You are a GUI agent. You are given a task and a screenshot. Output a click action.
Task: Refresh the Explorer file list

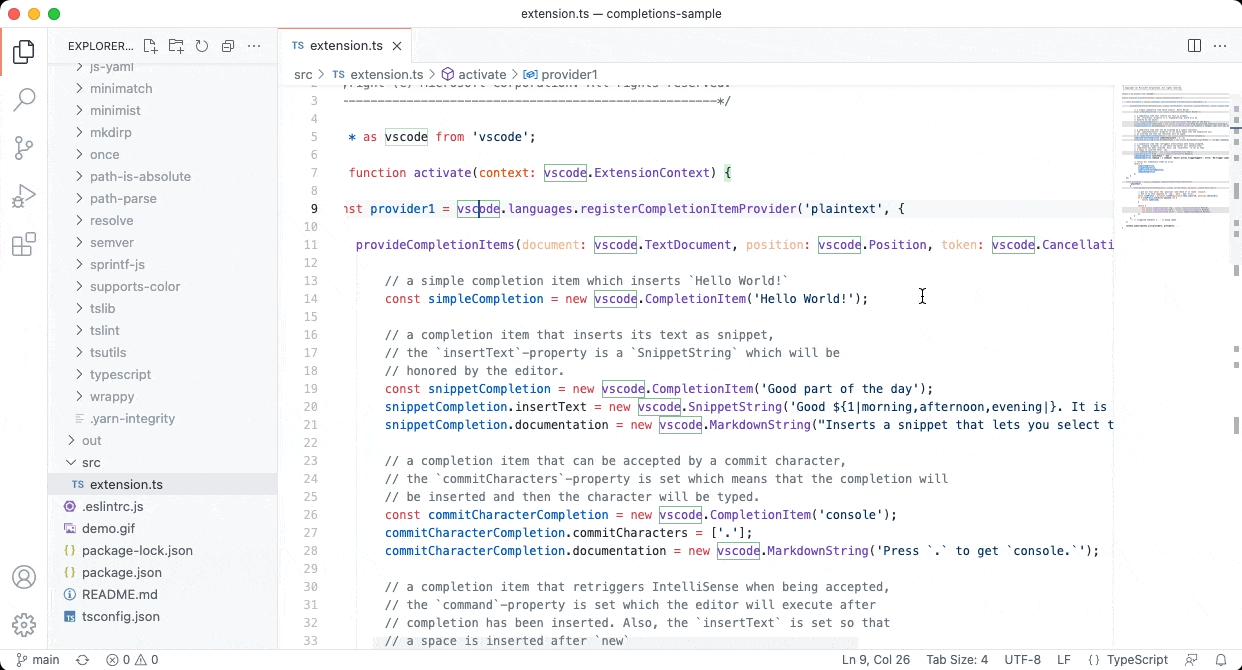point(201,46)
